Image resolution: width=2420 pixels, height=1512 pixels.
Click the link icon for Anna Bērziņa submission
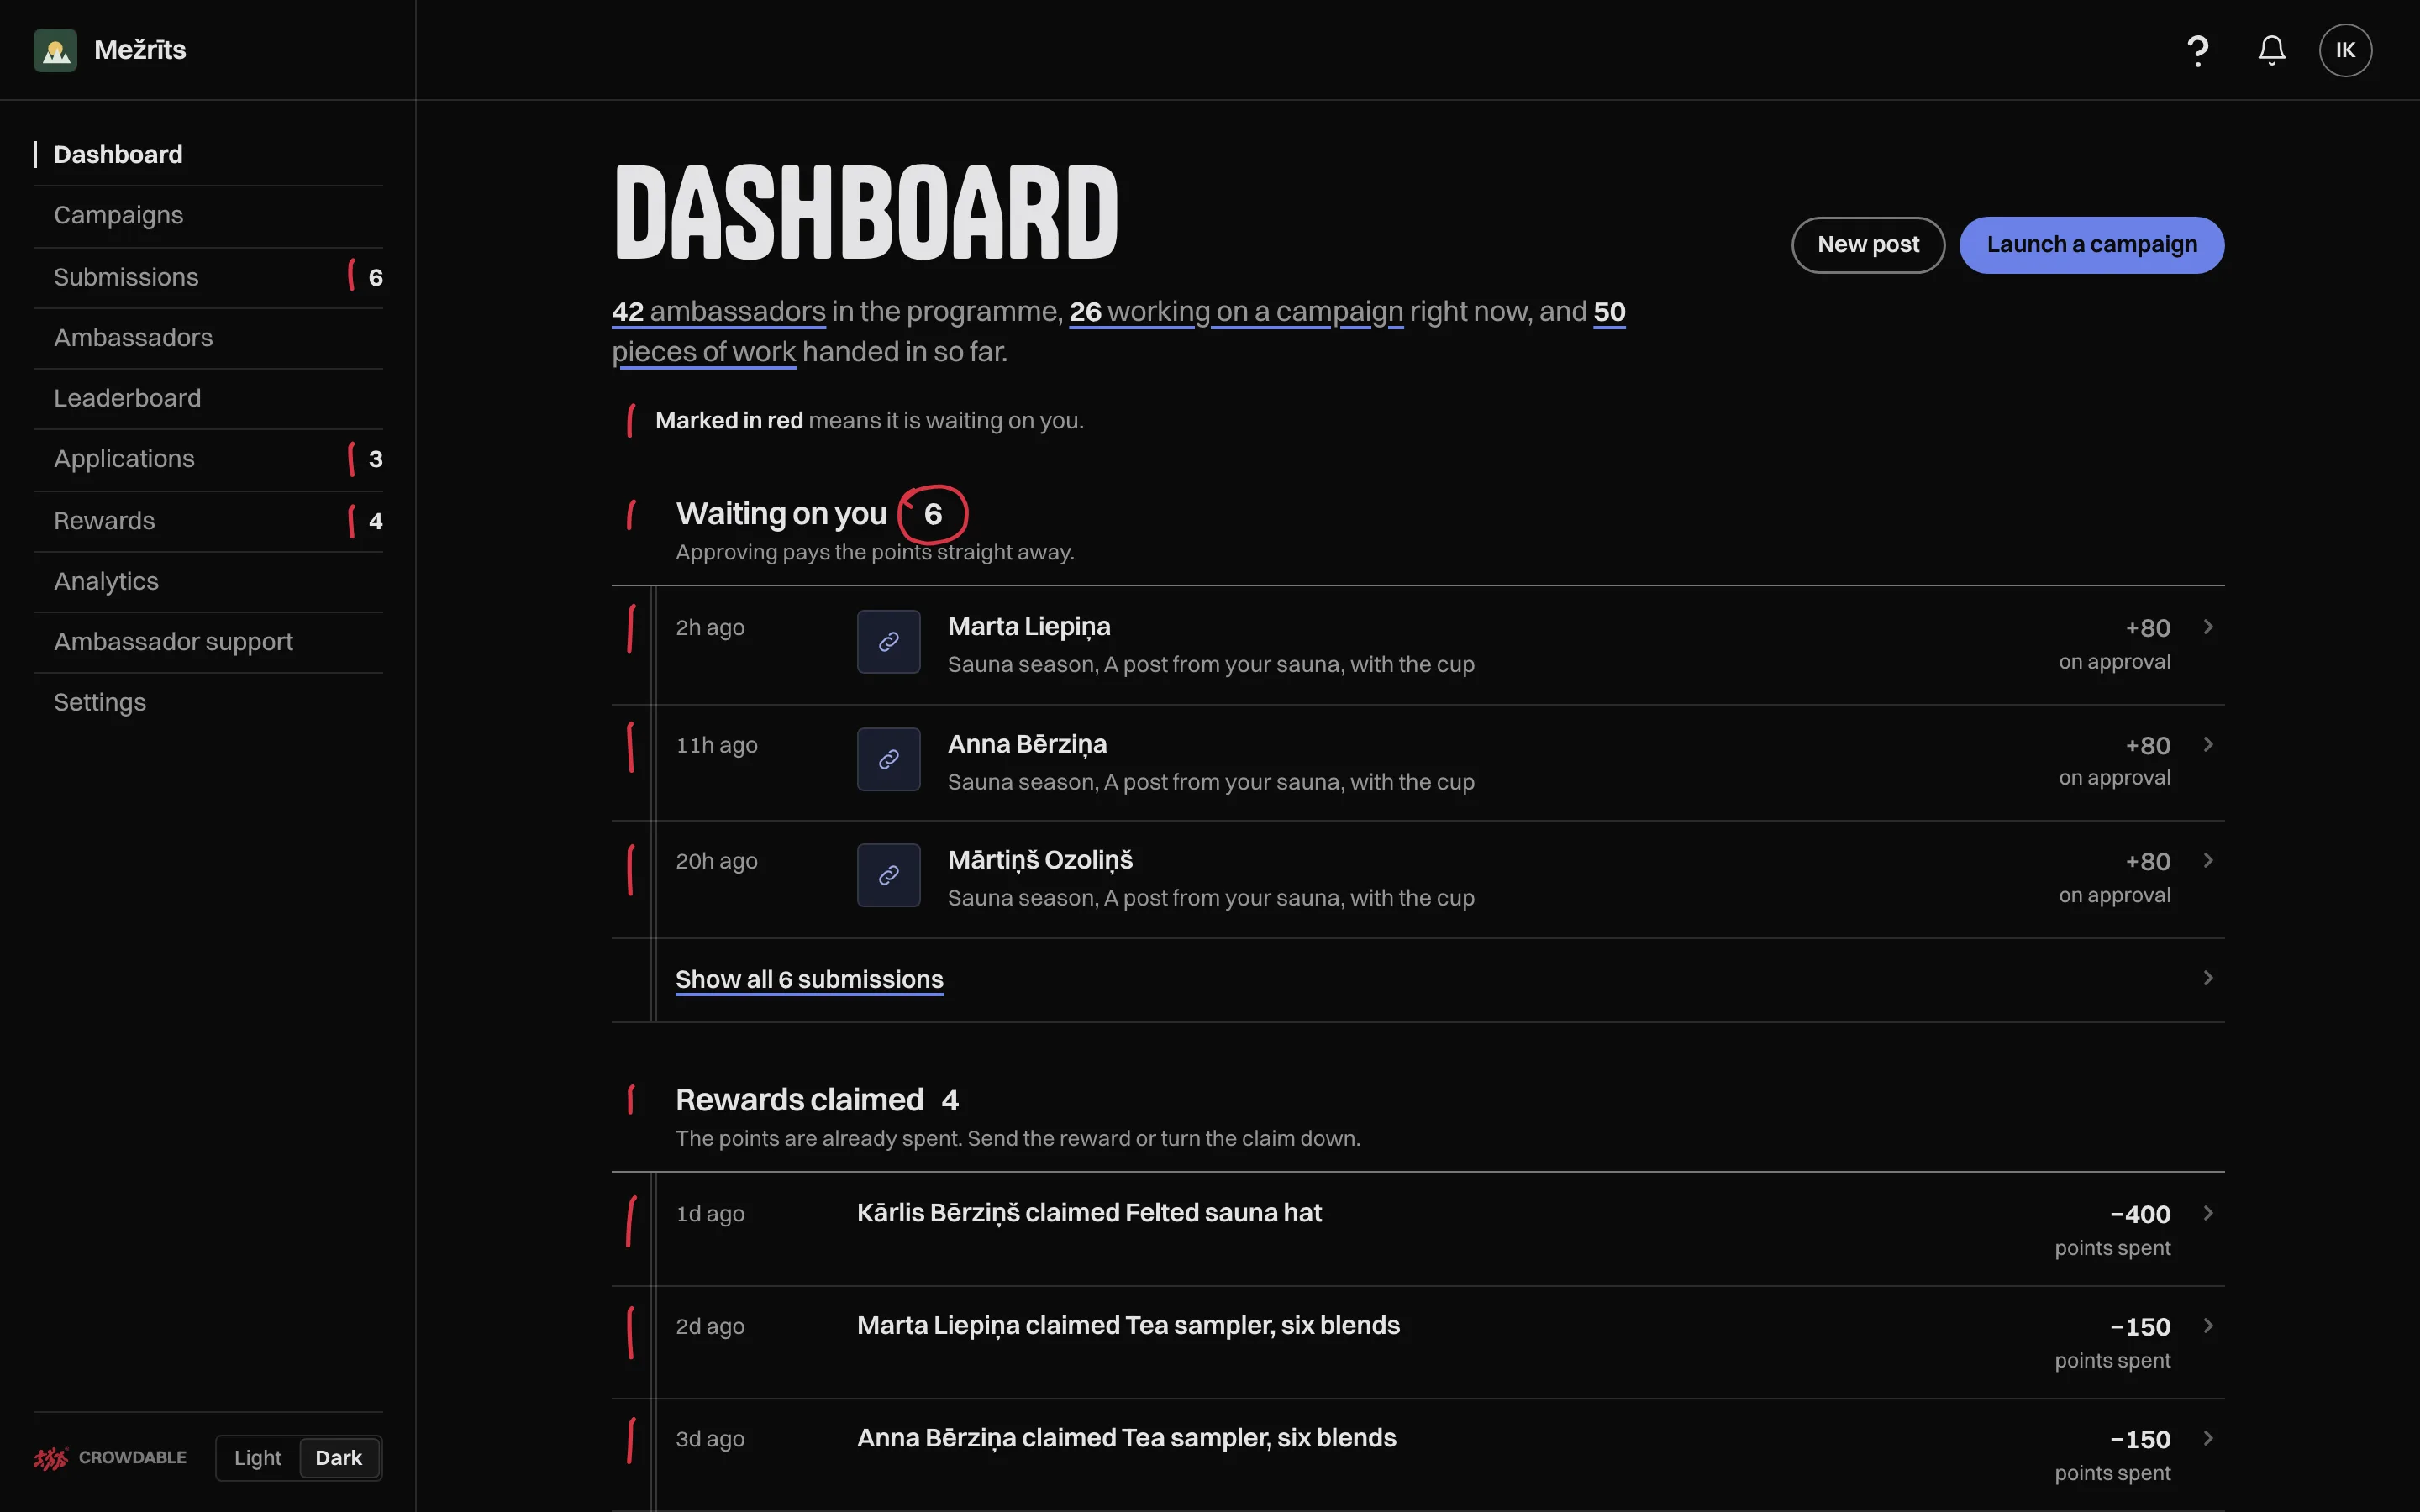pos(888,759)
